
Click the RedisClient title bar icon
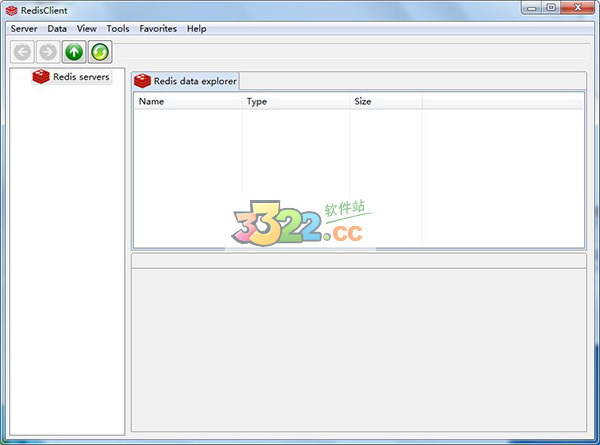click(11, 10)
